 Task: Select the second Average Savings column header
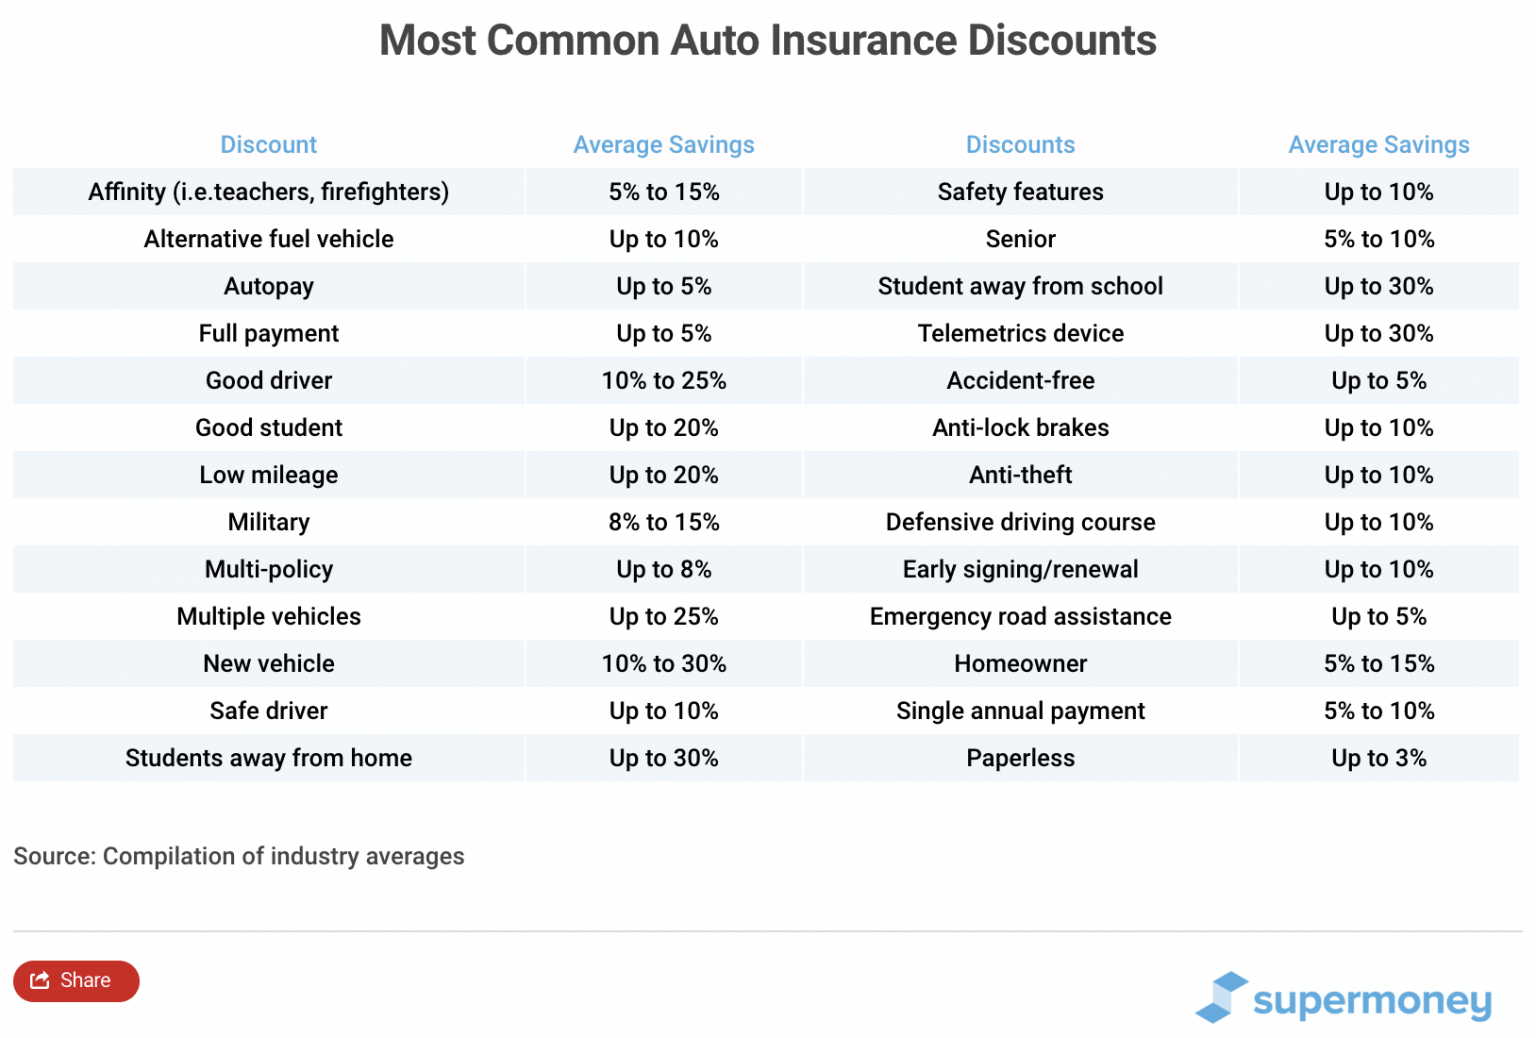click(1379, 144)
